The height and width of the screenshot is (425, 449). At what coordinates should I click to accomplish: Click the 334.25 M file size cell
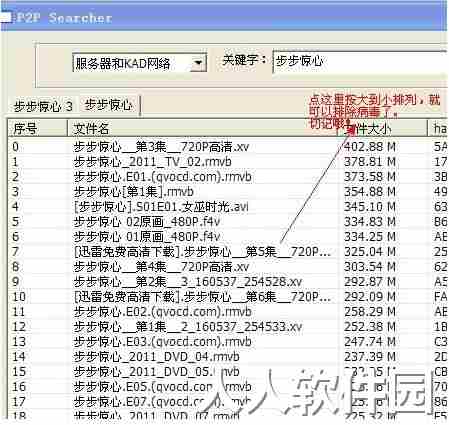(x=370, y=237)
